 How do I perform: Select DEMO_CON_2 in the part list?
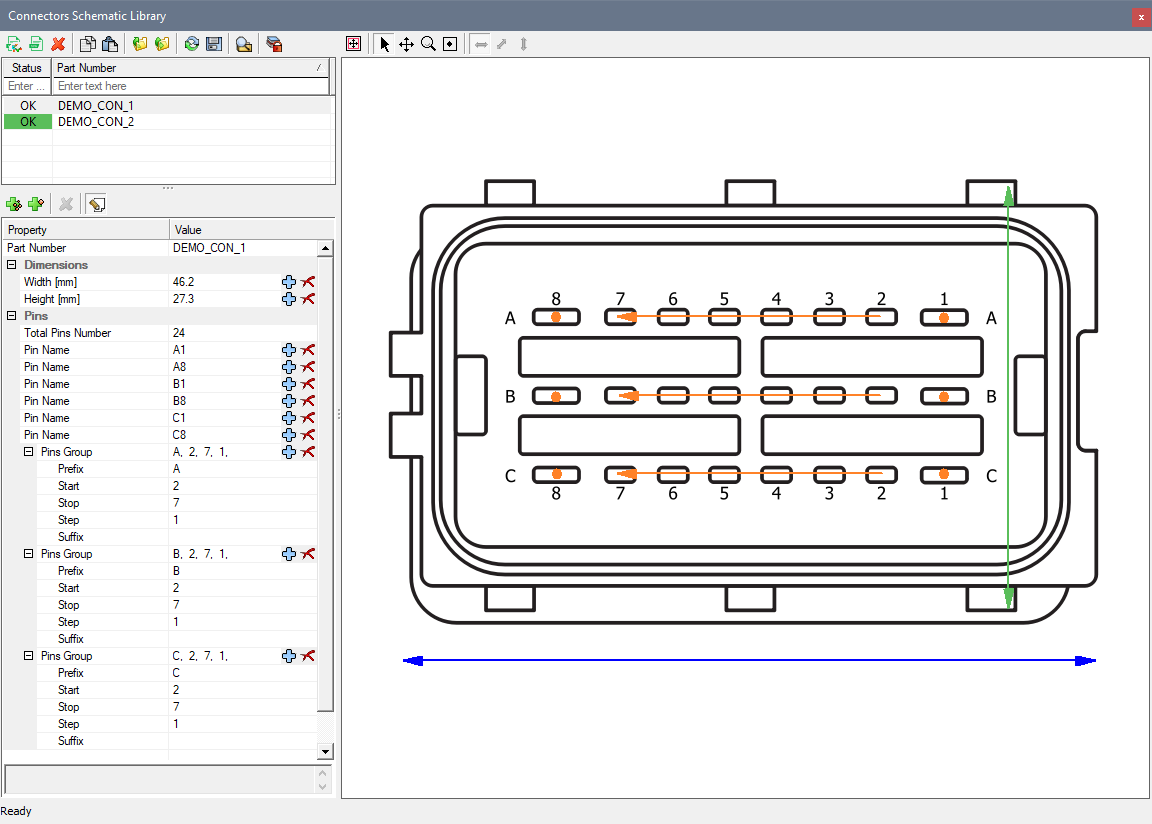point(96,122)
